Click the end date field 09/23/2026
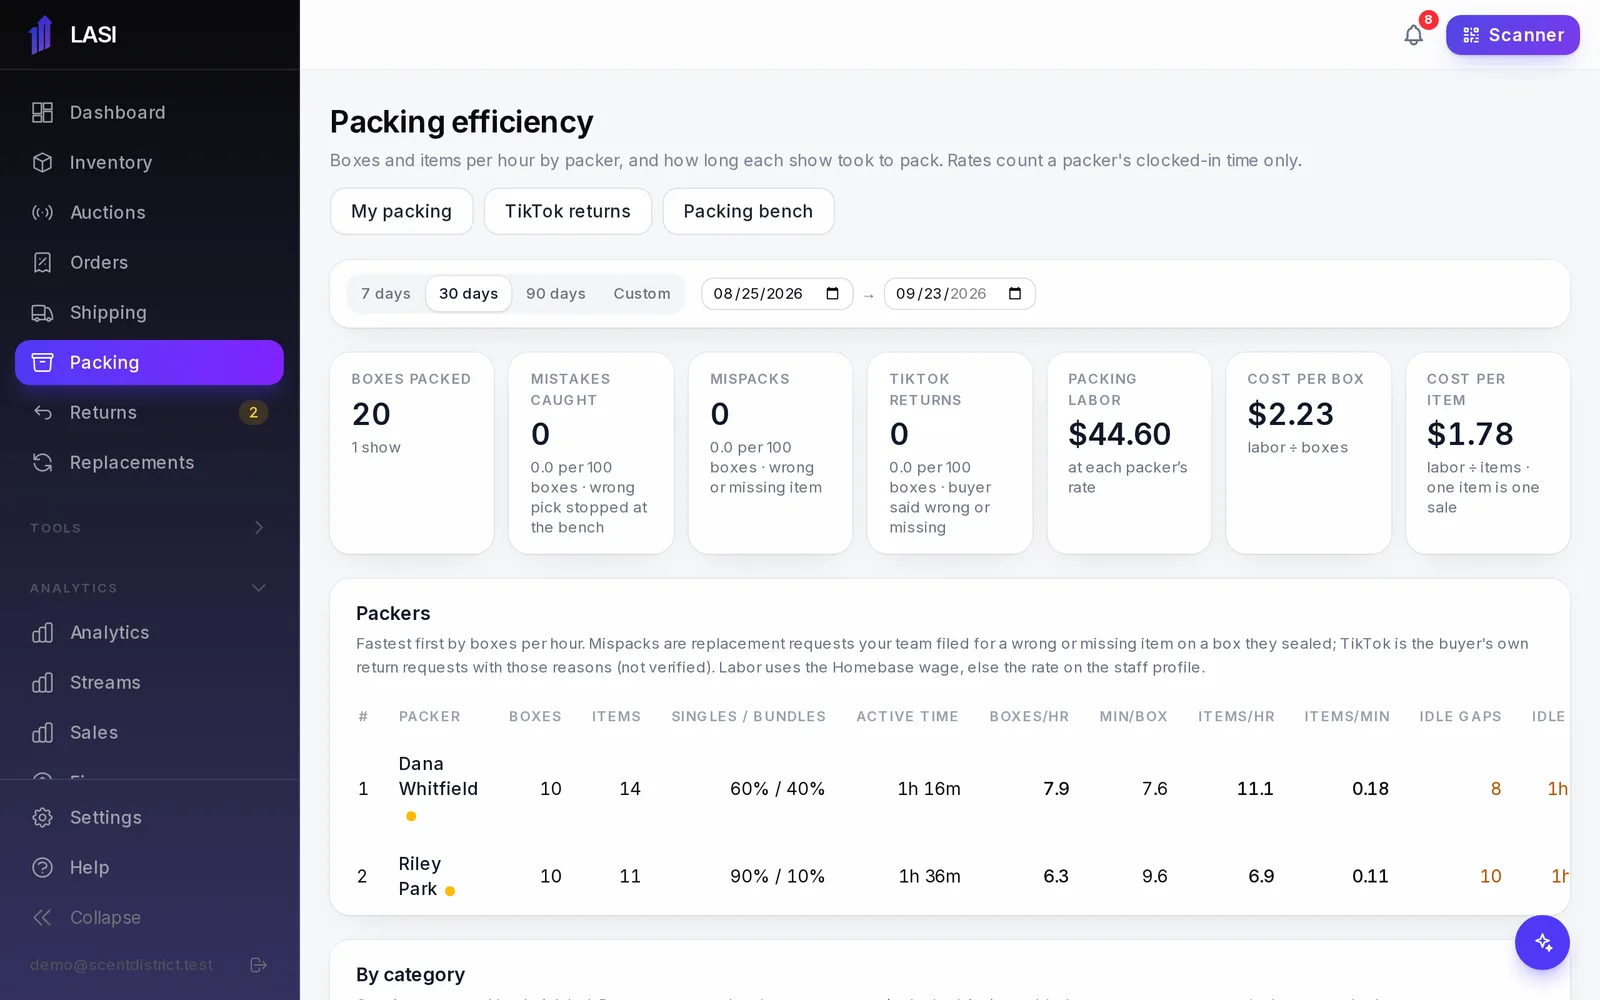The width and height of the screenshot is (1600, 1000). pyautogui.click(x=959, y=294)
